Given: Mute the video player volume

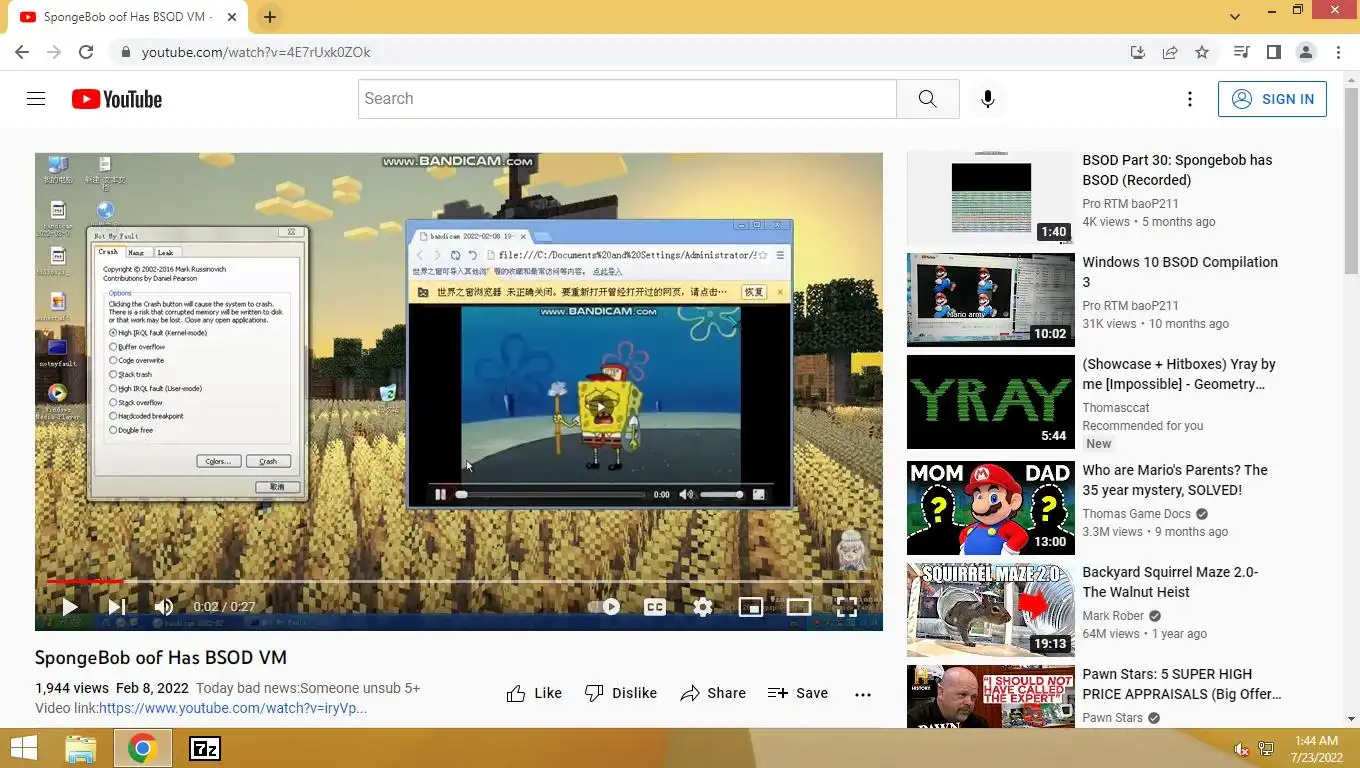Looking at the screenshot, I should (x=164, y=607).
